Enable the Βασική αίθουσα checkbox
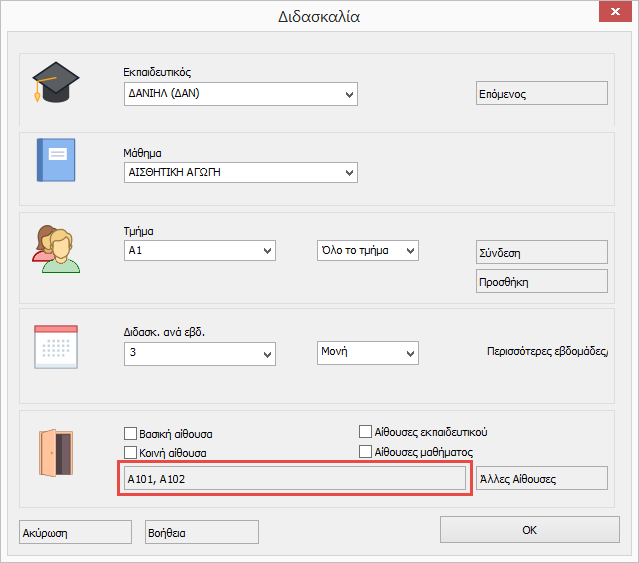 pyautogui.click(x=130, y=434)
